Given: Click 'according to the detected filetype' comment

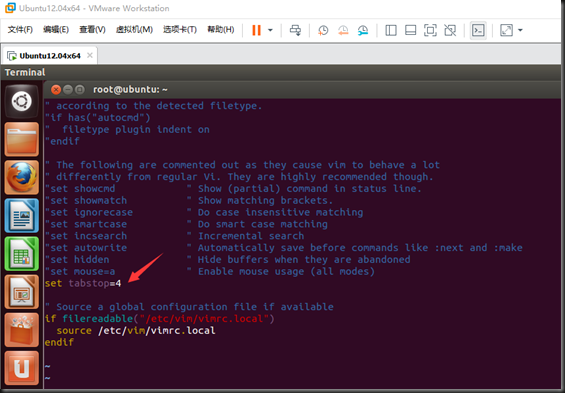Looking at the screenshot, I should (x=154, y=106).
